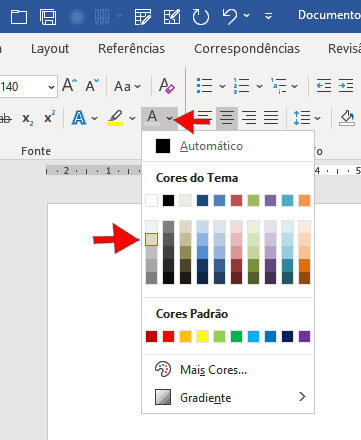Screen dimensions: 361x440
Task: Expand the Multilevel List dropdown arrow
Action: click(294, 86)
